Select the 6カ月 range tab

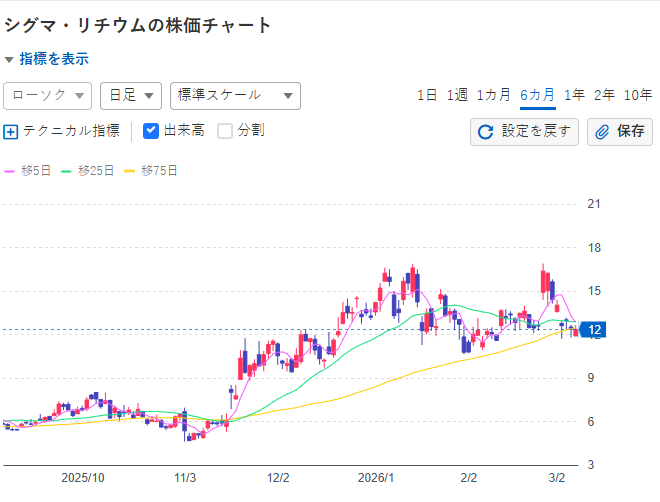pos(538,95)
